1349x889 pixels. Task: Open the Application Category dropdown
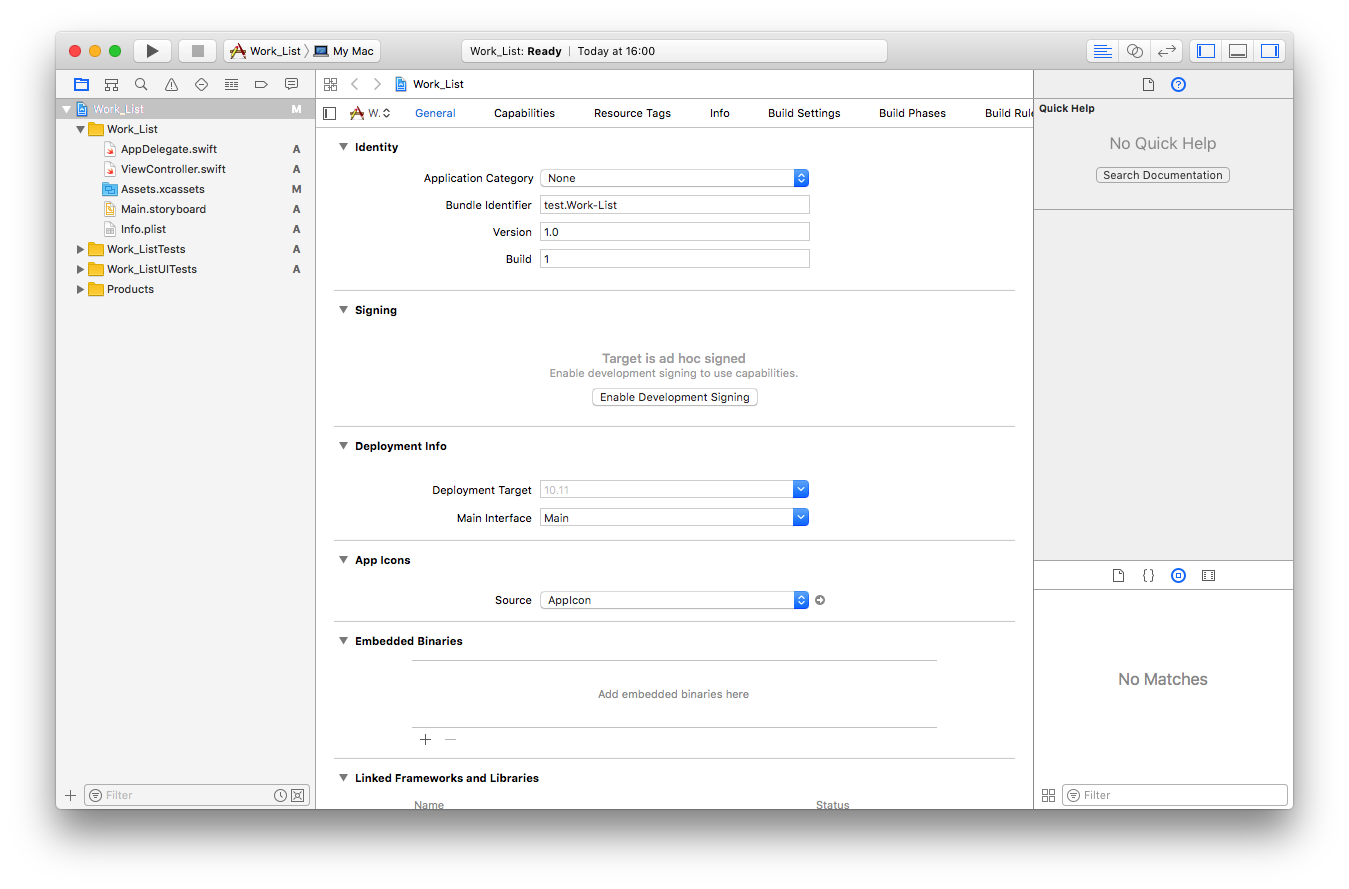(674, 178)
